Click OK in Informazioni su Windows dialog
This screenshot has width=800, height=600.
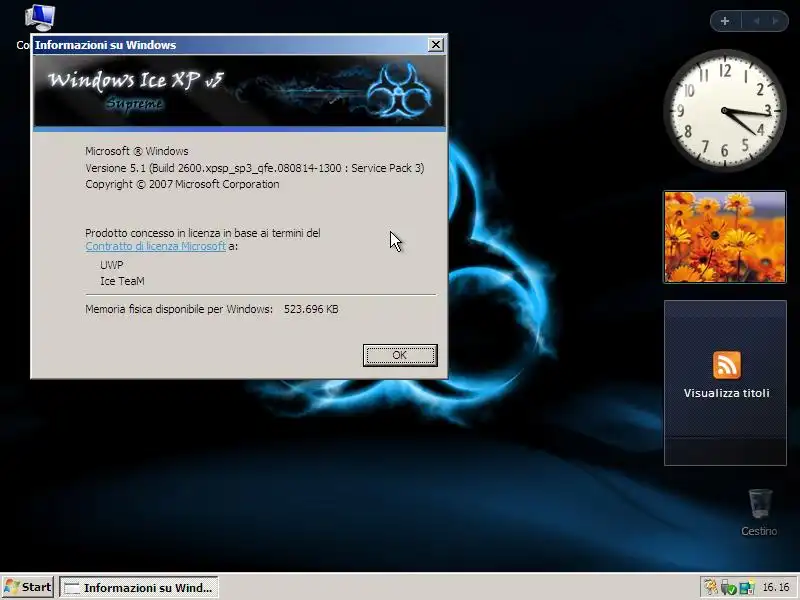pyautogui.click(x=400, y=355)
